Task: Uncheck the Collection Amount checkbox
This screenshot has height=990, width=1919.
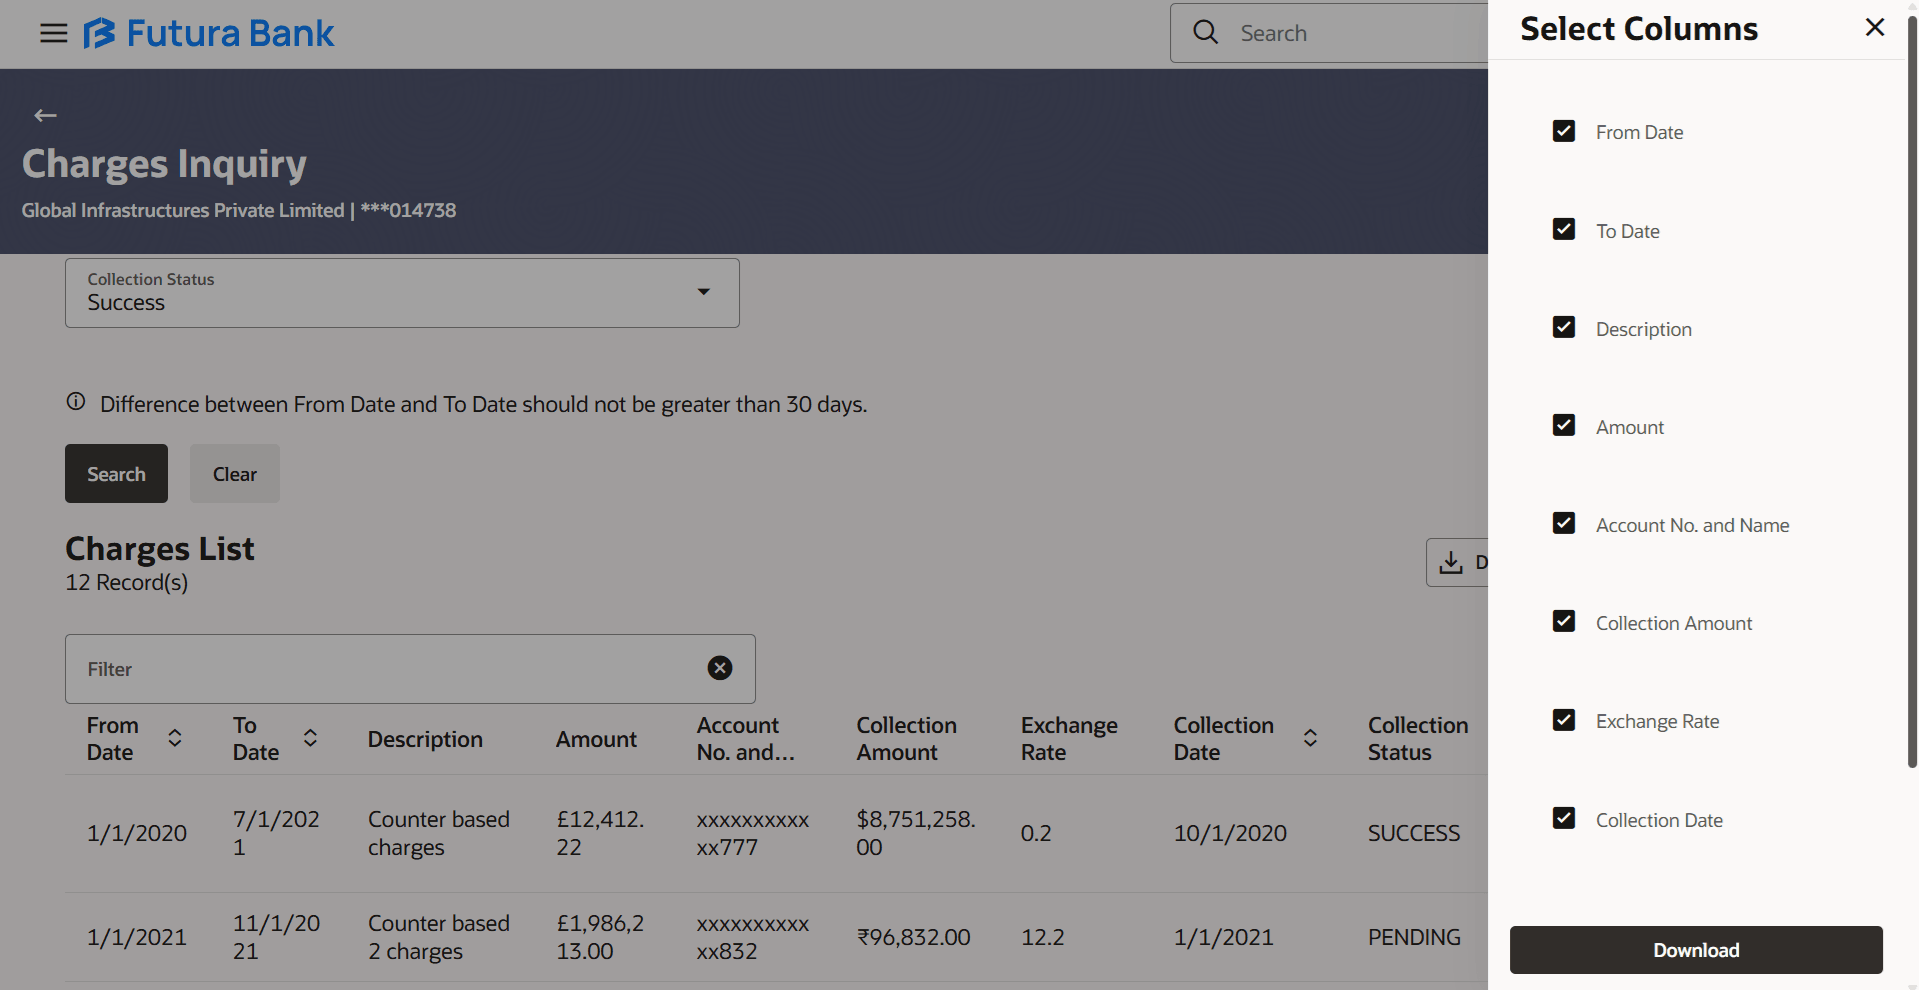Action: [x=1564, y=621]
